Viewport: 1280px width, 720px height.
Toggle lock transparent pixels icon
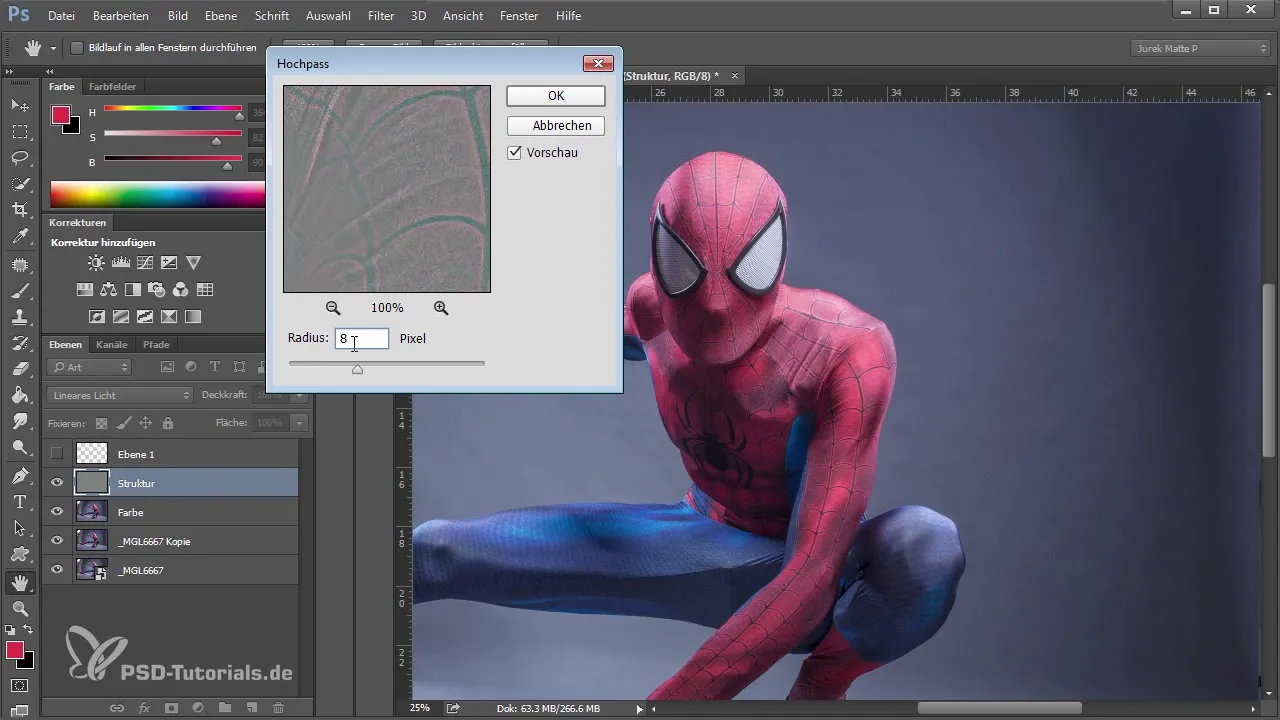(101, 423)
